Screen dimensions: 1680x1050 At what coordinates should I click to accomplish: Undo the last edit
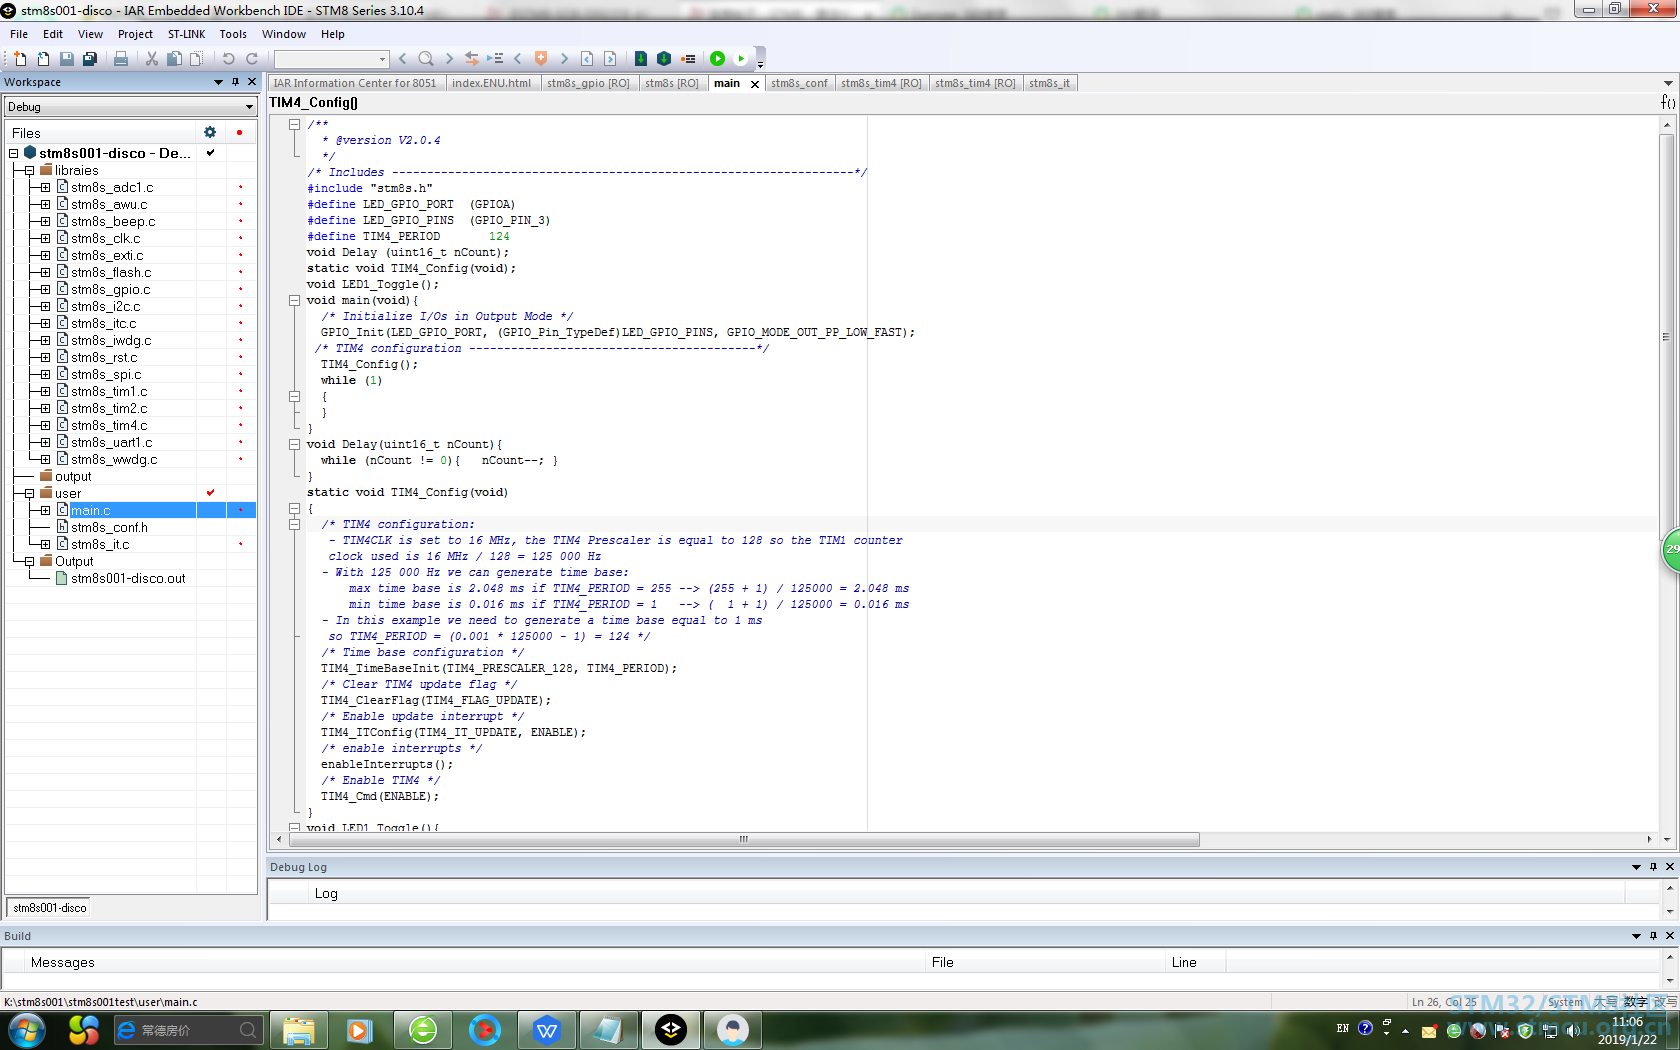(229, 59)
